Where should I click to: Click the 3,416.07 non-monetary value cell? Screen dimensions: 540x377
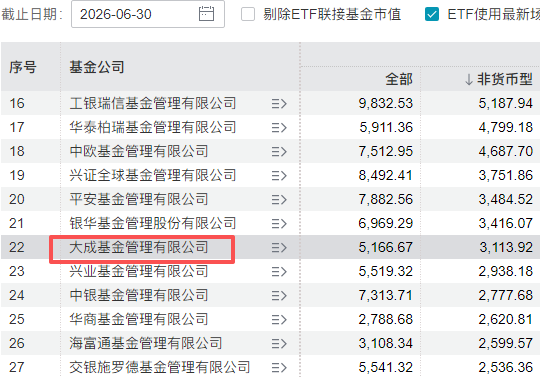(x=506, y=223)
